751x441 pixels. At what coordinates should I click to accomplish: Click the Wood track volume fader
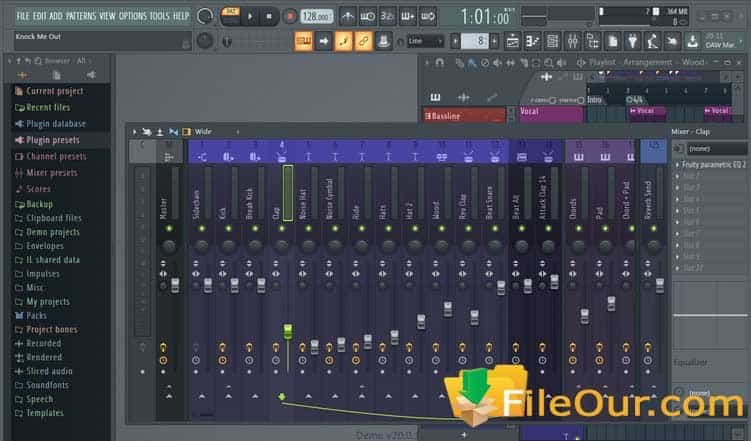point(447,309)
